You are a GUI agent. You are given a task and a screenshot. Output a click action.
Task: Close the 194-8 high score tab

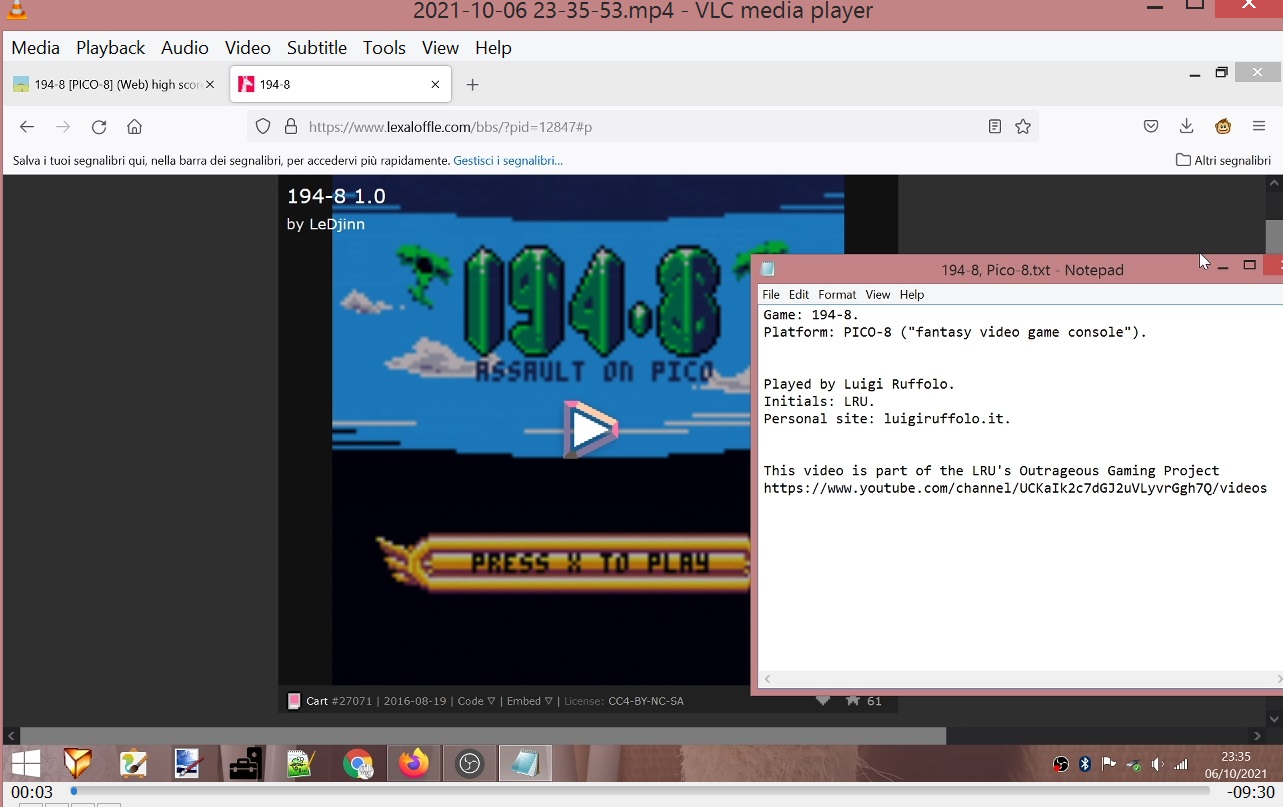coord(210,85)
